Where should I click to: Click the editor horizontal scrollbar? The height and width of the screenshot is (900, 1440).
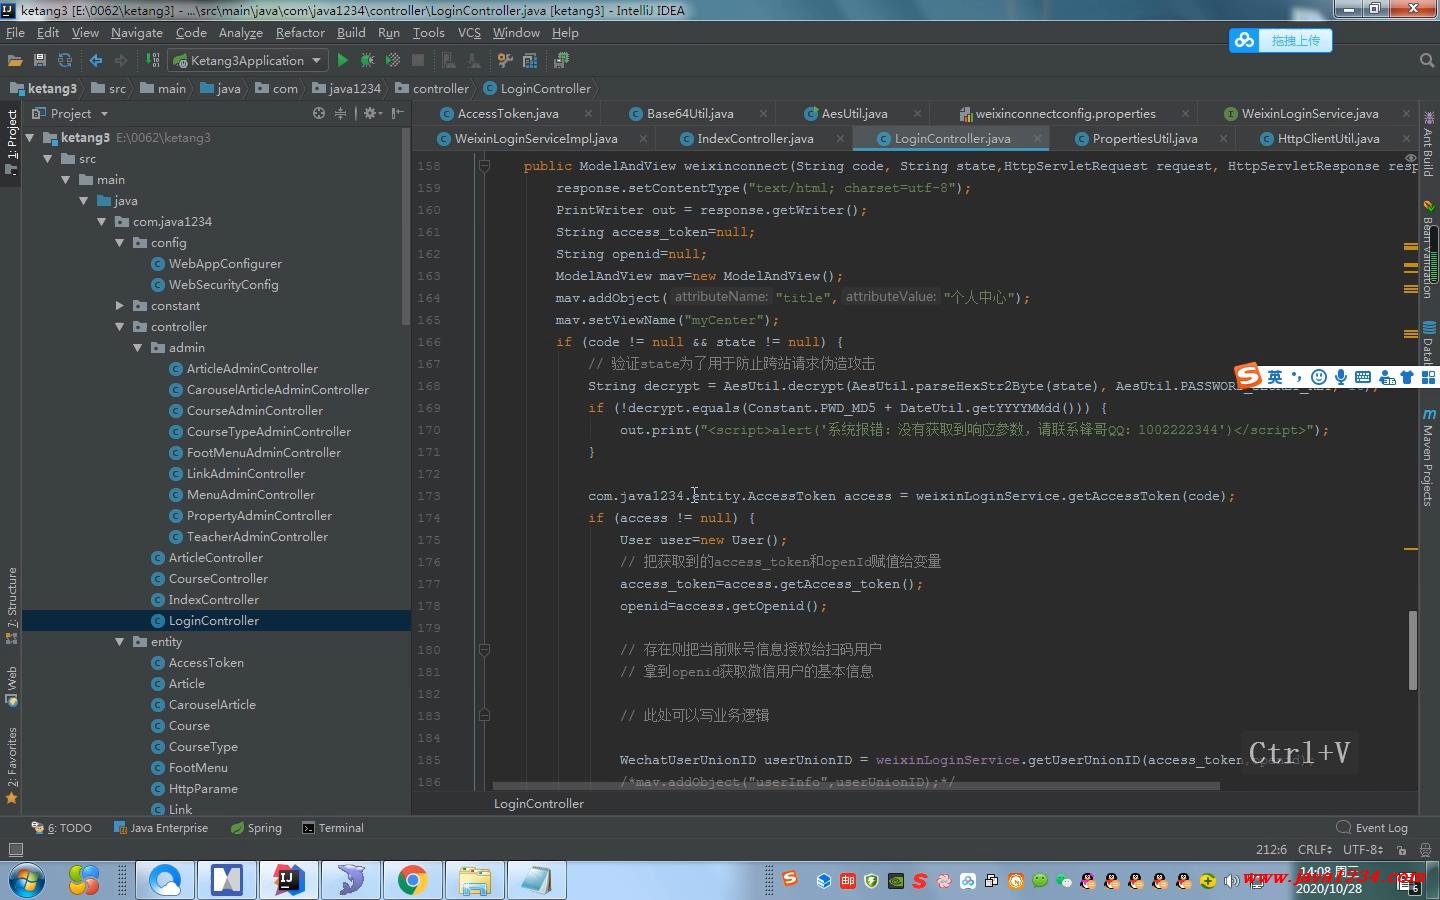coord(856,786)
